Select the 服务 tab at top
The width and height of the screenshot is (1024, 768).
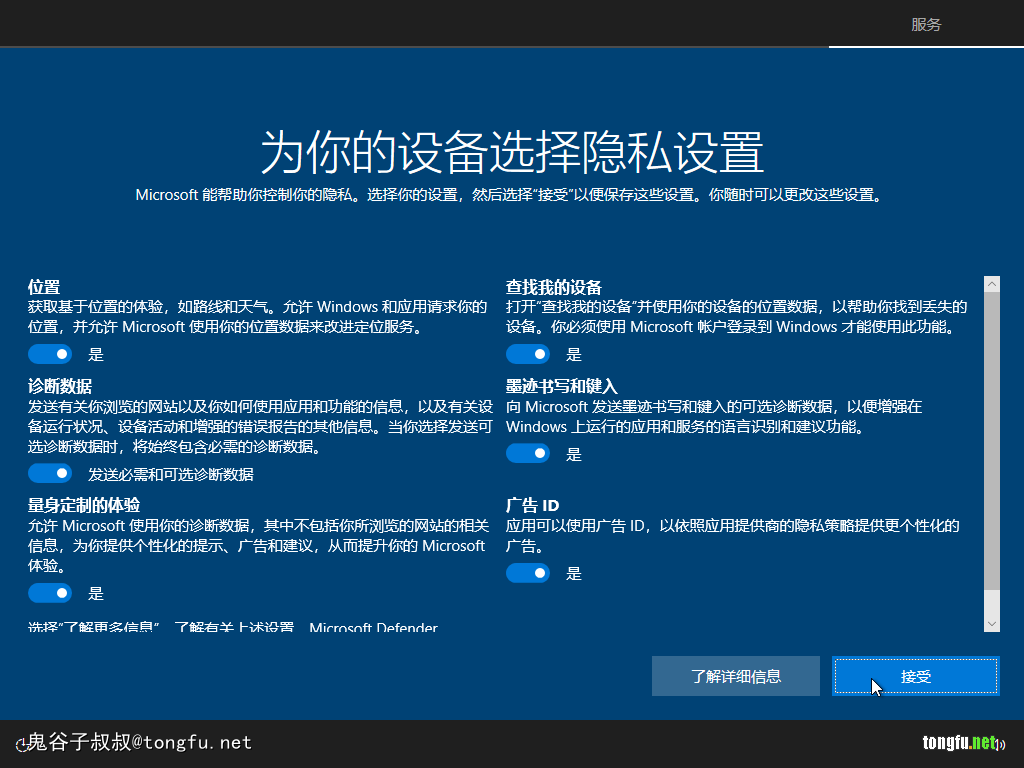pos(926,25)
